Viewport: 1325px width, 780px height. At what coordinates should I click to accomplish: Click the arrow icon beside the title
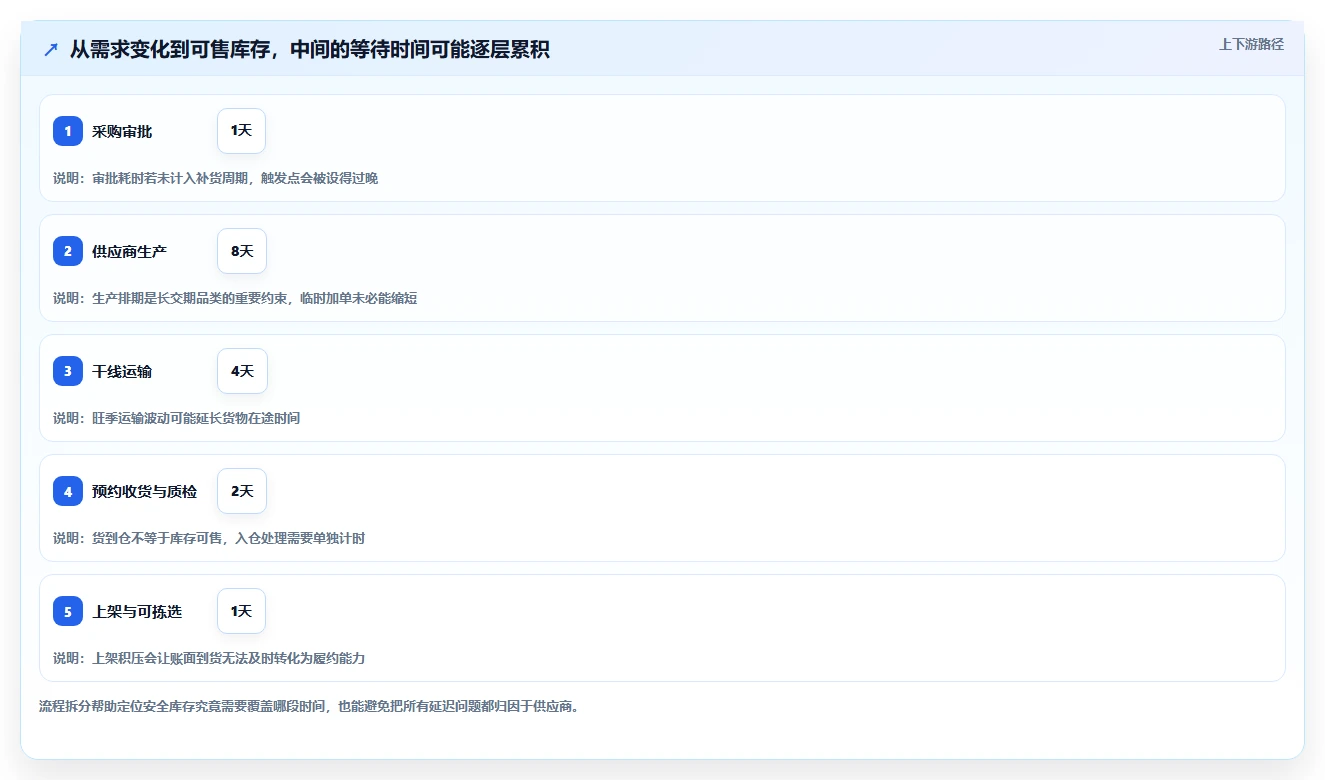coord(51,50)
